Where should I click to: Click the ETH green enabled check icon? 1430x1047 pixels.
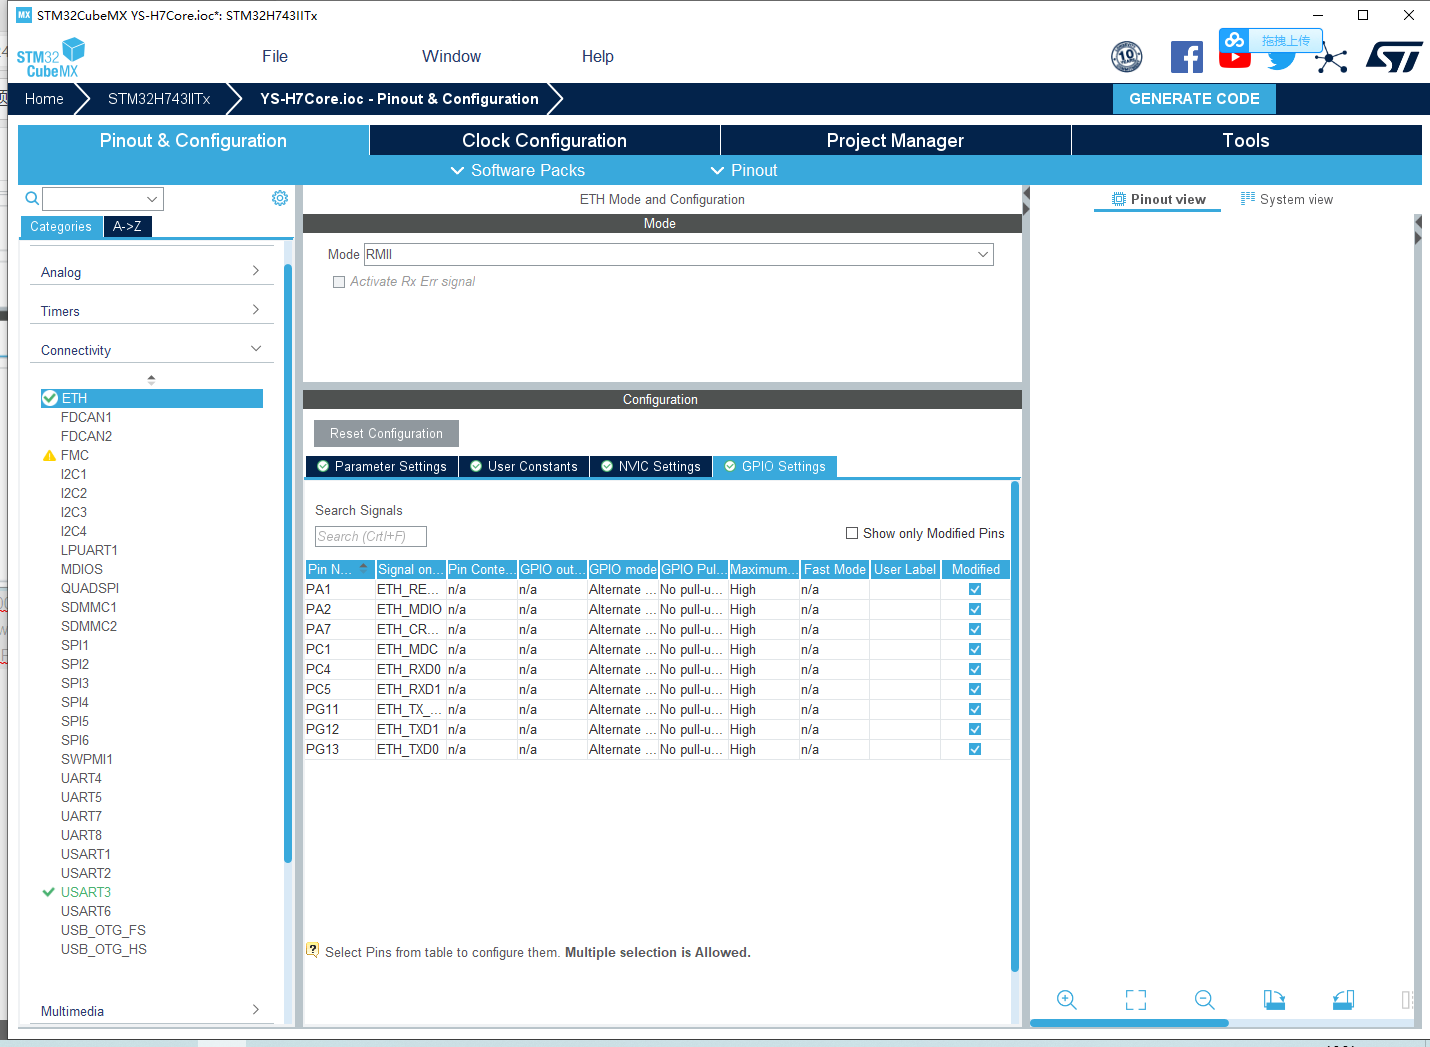point(50,398)
